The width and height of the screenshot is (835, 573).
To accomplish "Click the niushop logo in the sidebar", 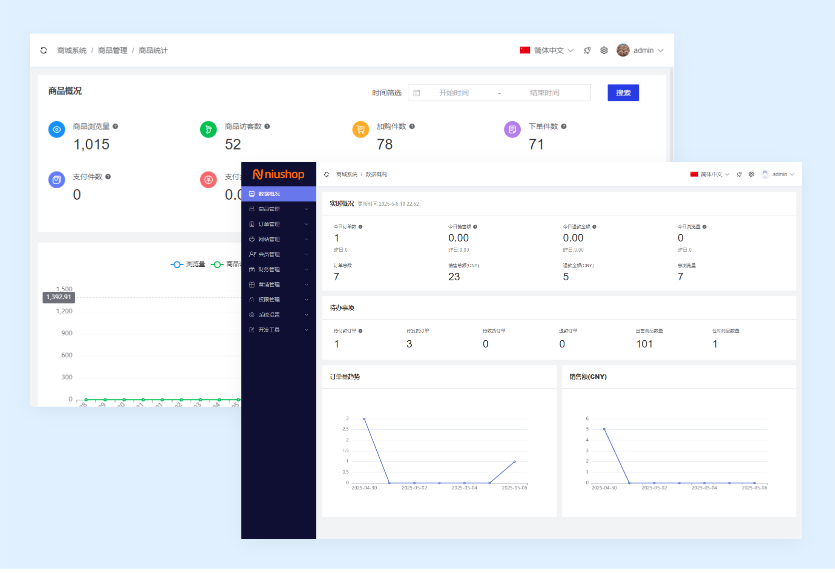I will [x=279, y=173].
